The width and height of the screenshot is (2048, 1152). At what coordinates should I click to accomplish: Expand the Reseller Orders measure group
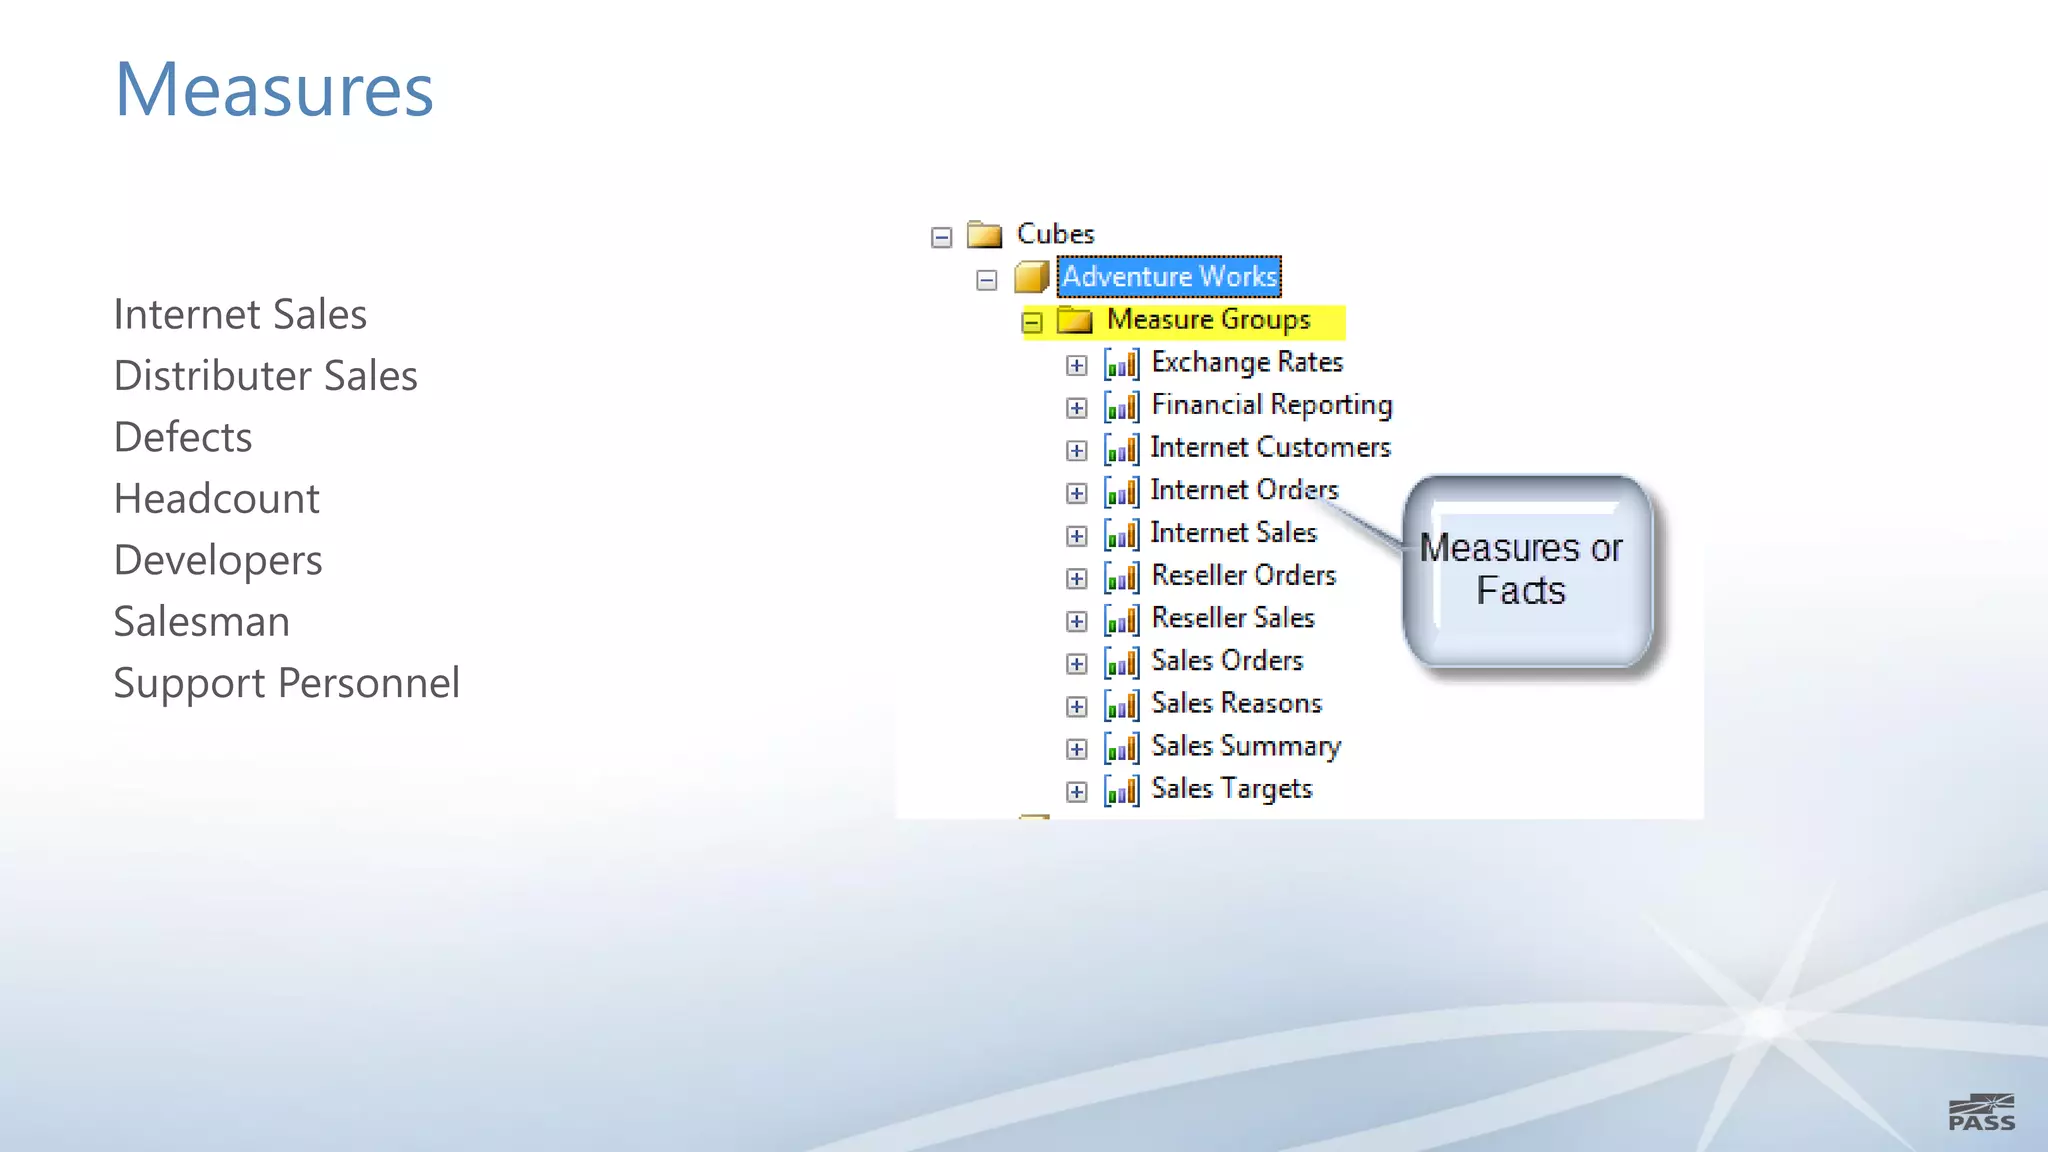click(x=1076, y=579)
